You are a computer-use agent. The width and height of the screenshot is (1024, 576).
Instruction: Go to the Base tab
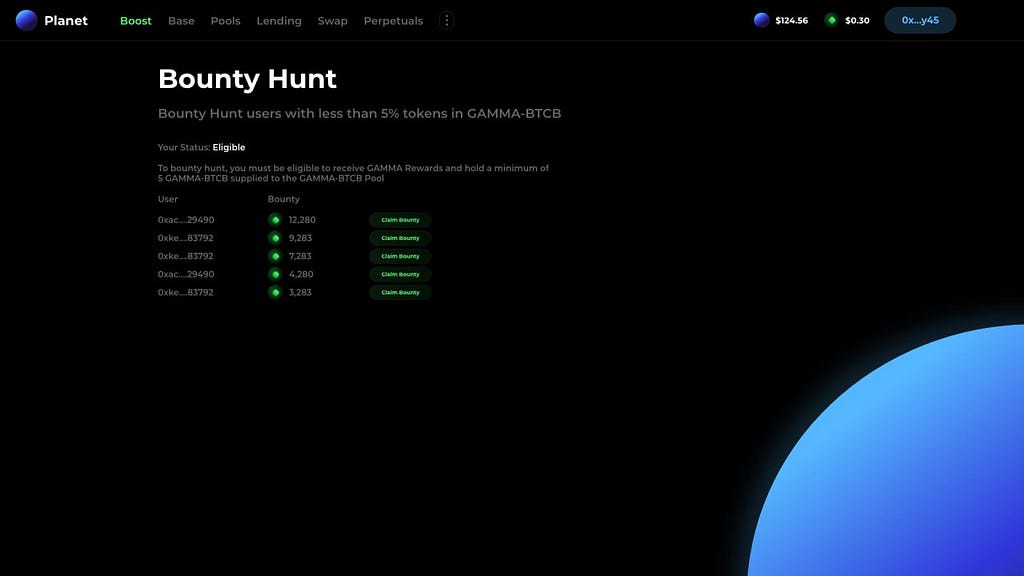point(181,21)
